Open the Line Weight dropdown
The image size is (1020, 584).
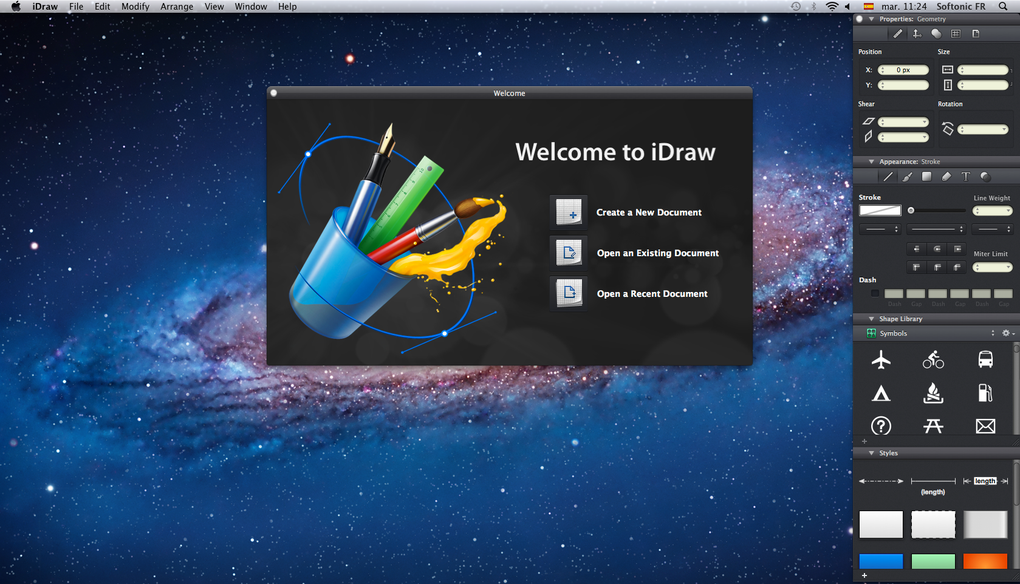click(x=1008, y=211)
